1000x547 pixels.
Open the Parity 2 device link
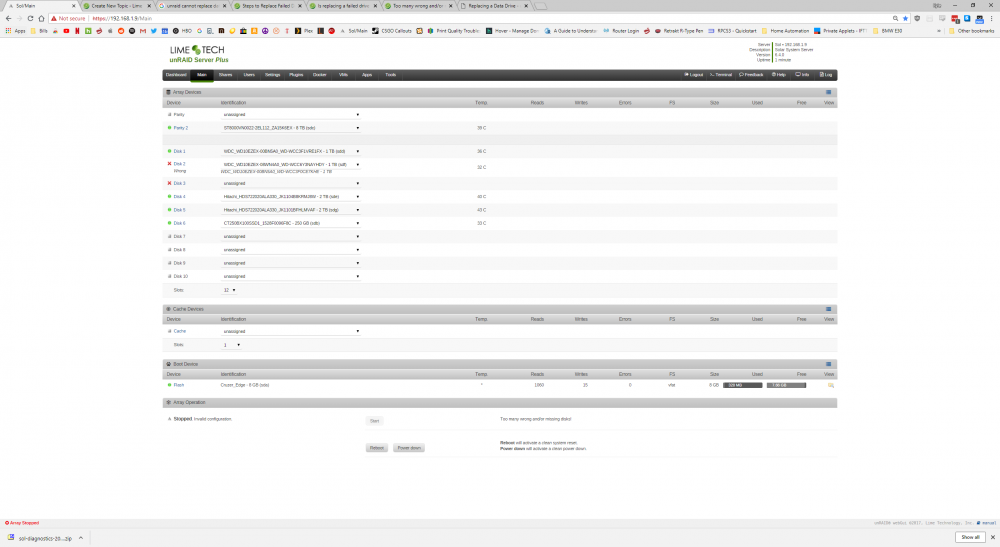click(x=180, y=128)
